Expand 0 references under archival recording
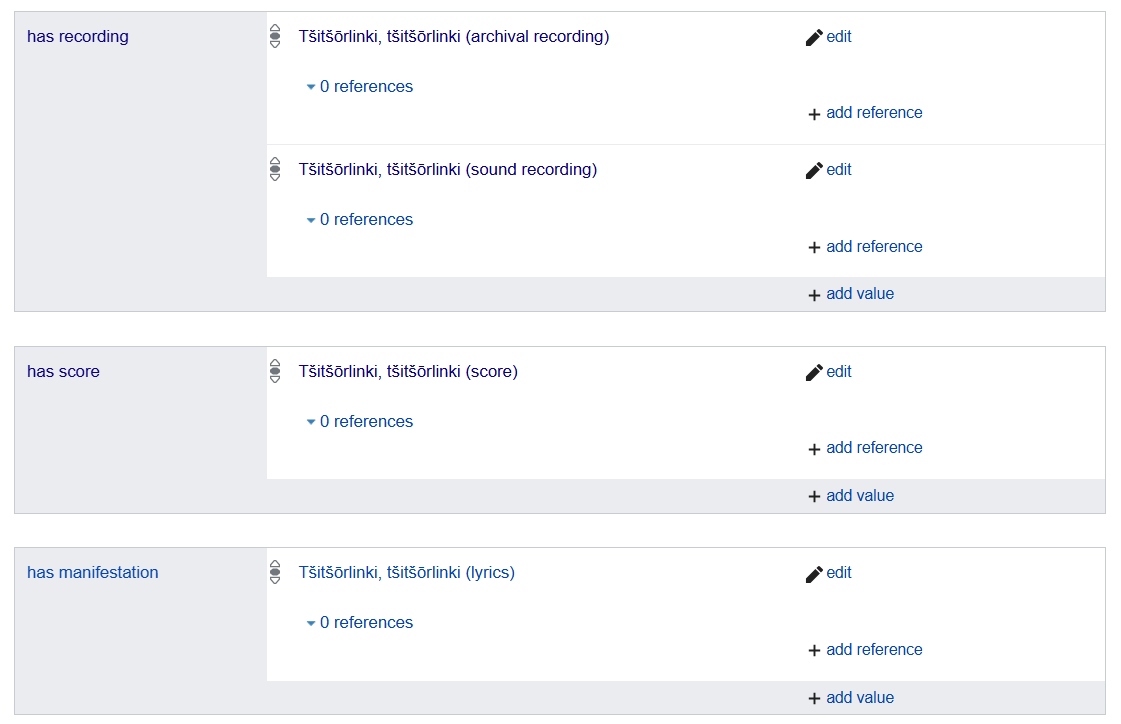1121x724 pixels. 360,86
